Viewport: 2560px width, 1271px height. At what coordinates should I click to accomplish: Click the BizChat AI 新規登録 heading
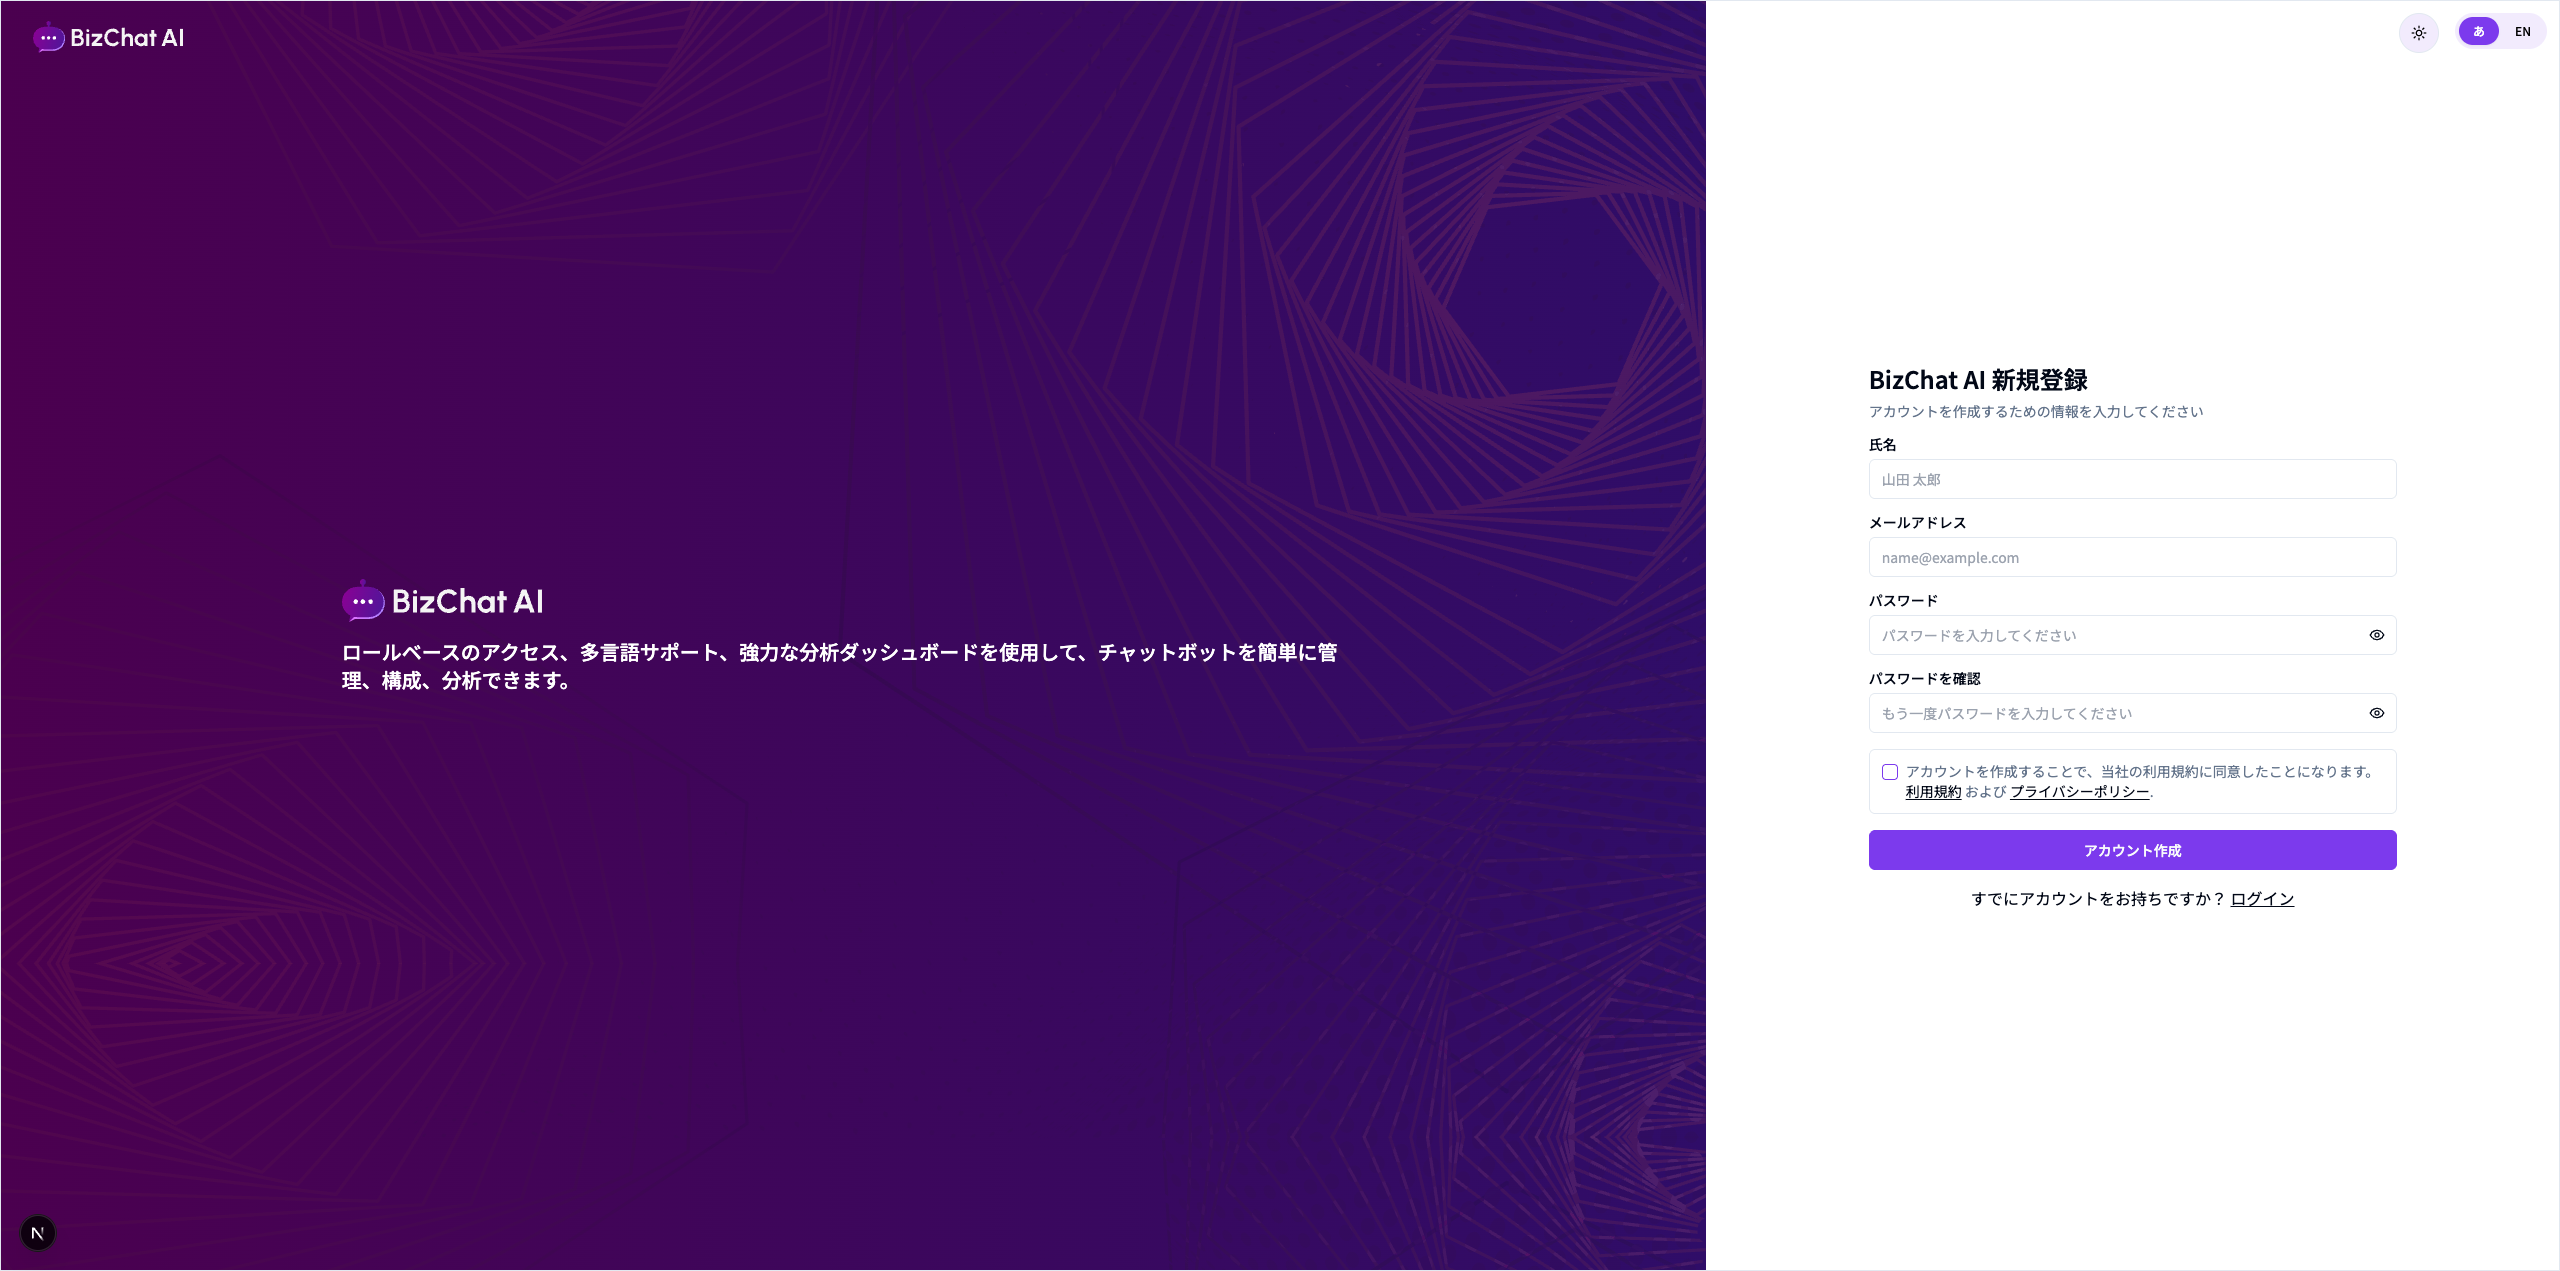[1978, 380]
